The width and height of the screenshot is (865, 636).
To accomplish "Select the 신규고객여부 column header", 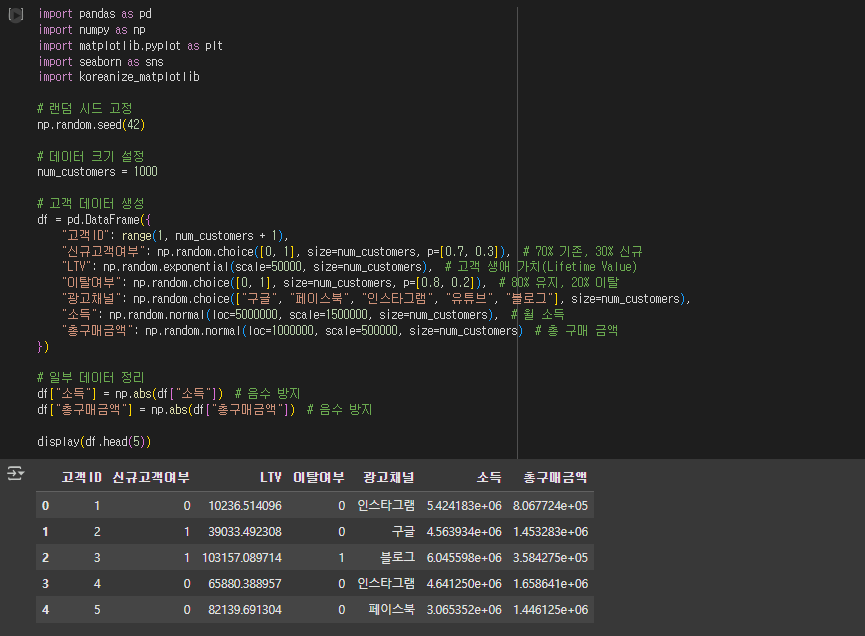I will [x=151, y=477].
